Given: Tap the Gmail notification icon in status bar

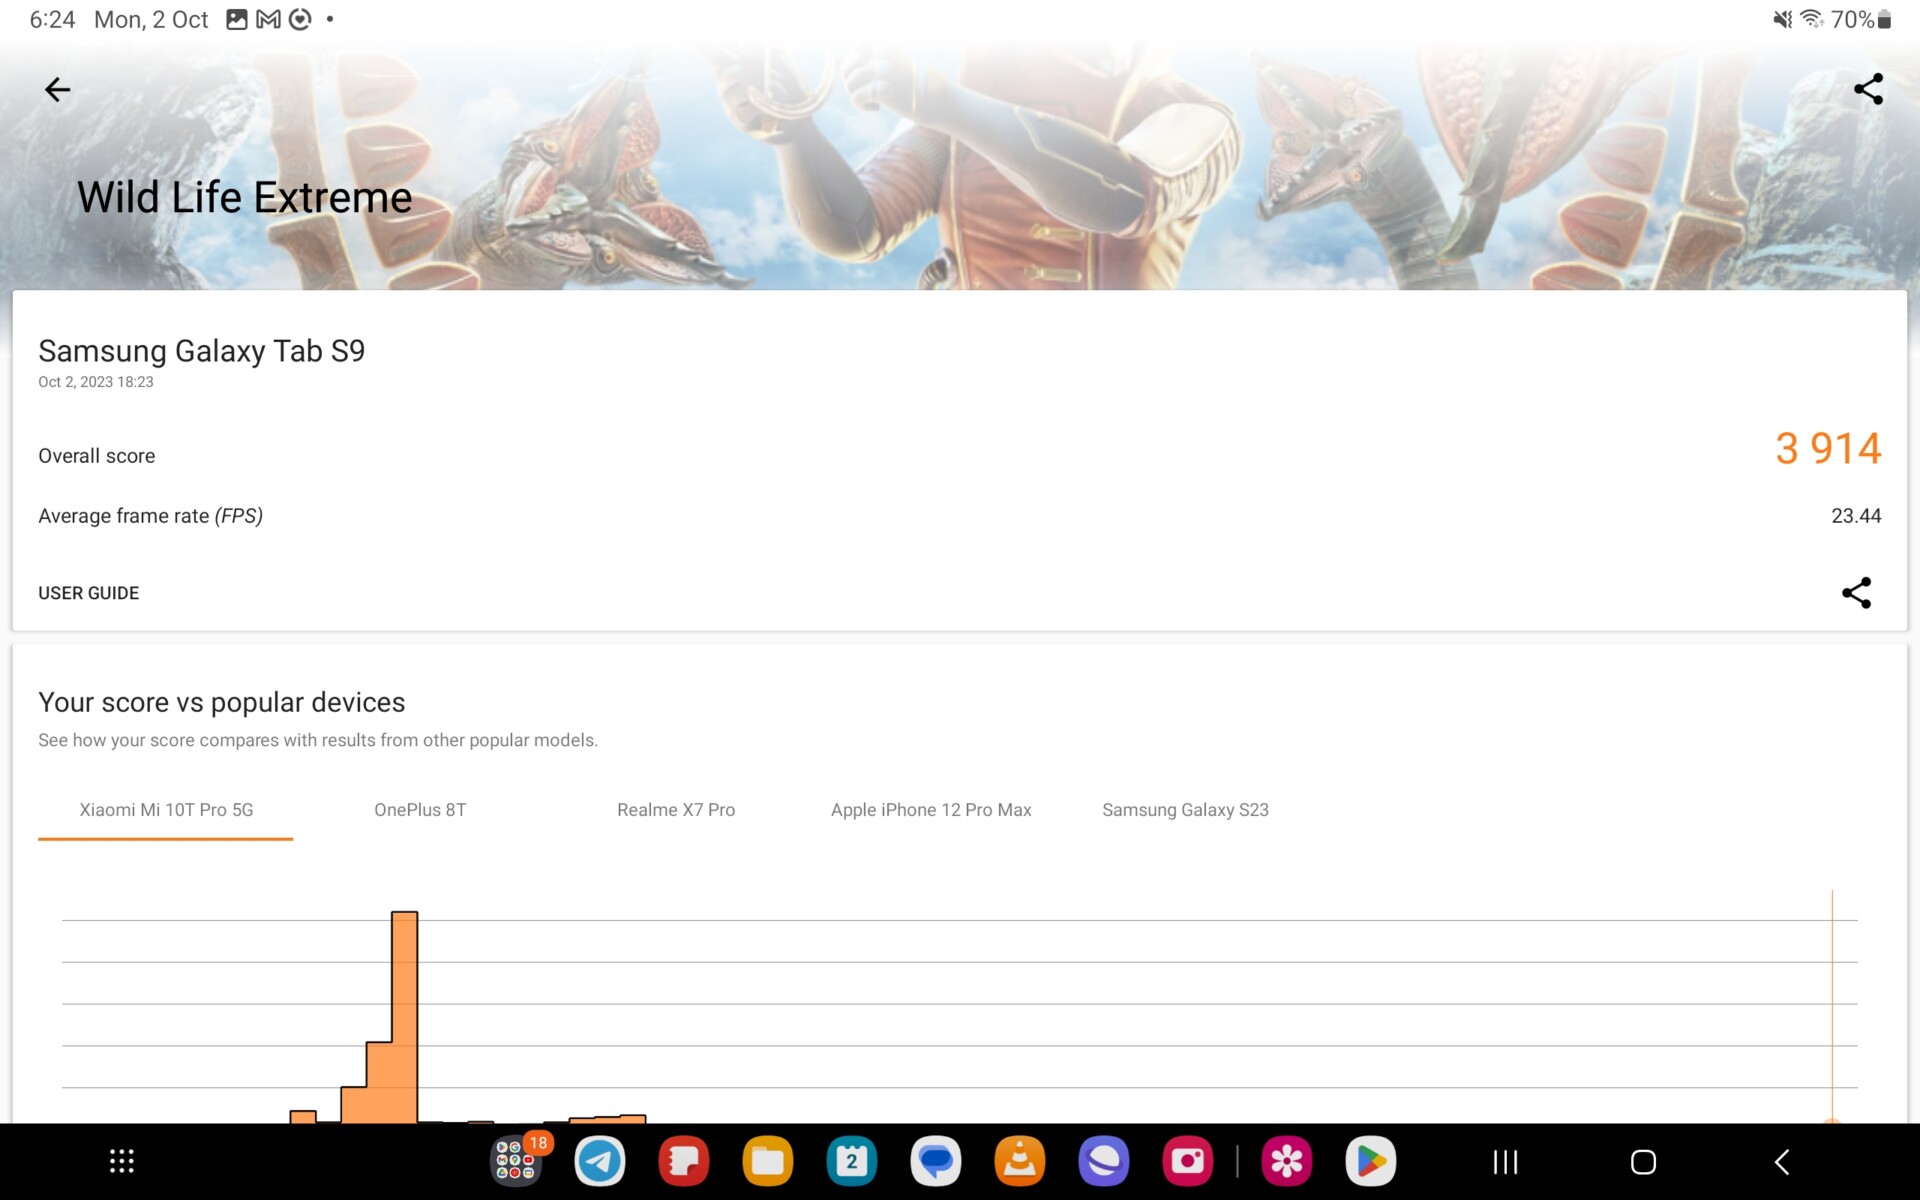Looking at the screenshot, I should click(268, 19).
